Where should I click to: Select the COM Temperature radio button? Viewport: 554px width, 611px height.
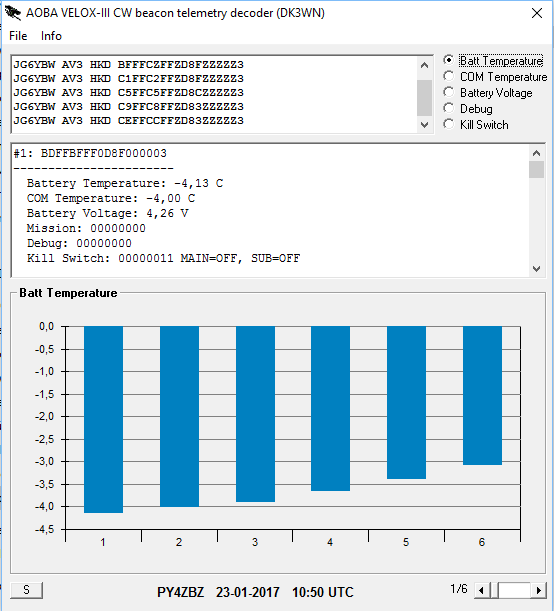(448, 76)
